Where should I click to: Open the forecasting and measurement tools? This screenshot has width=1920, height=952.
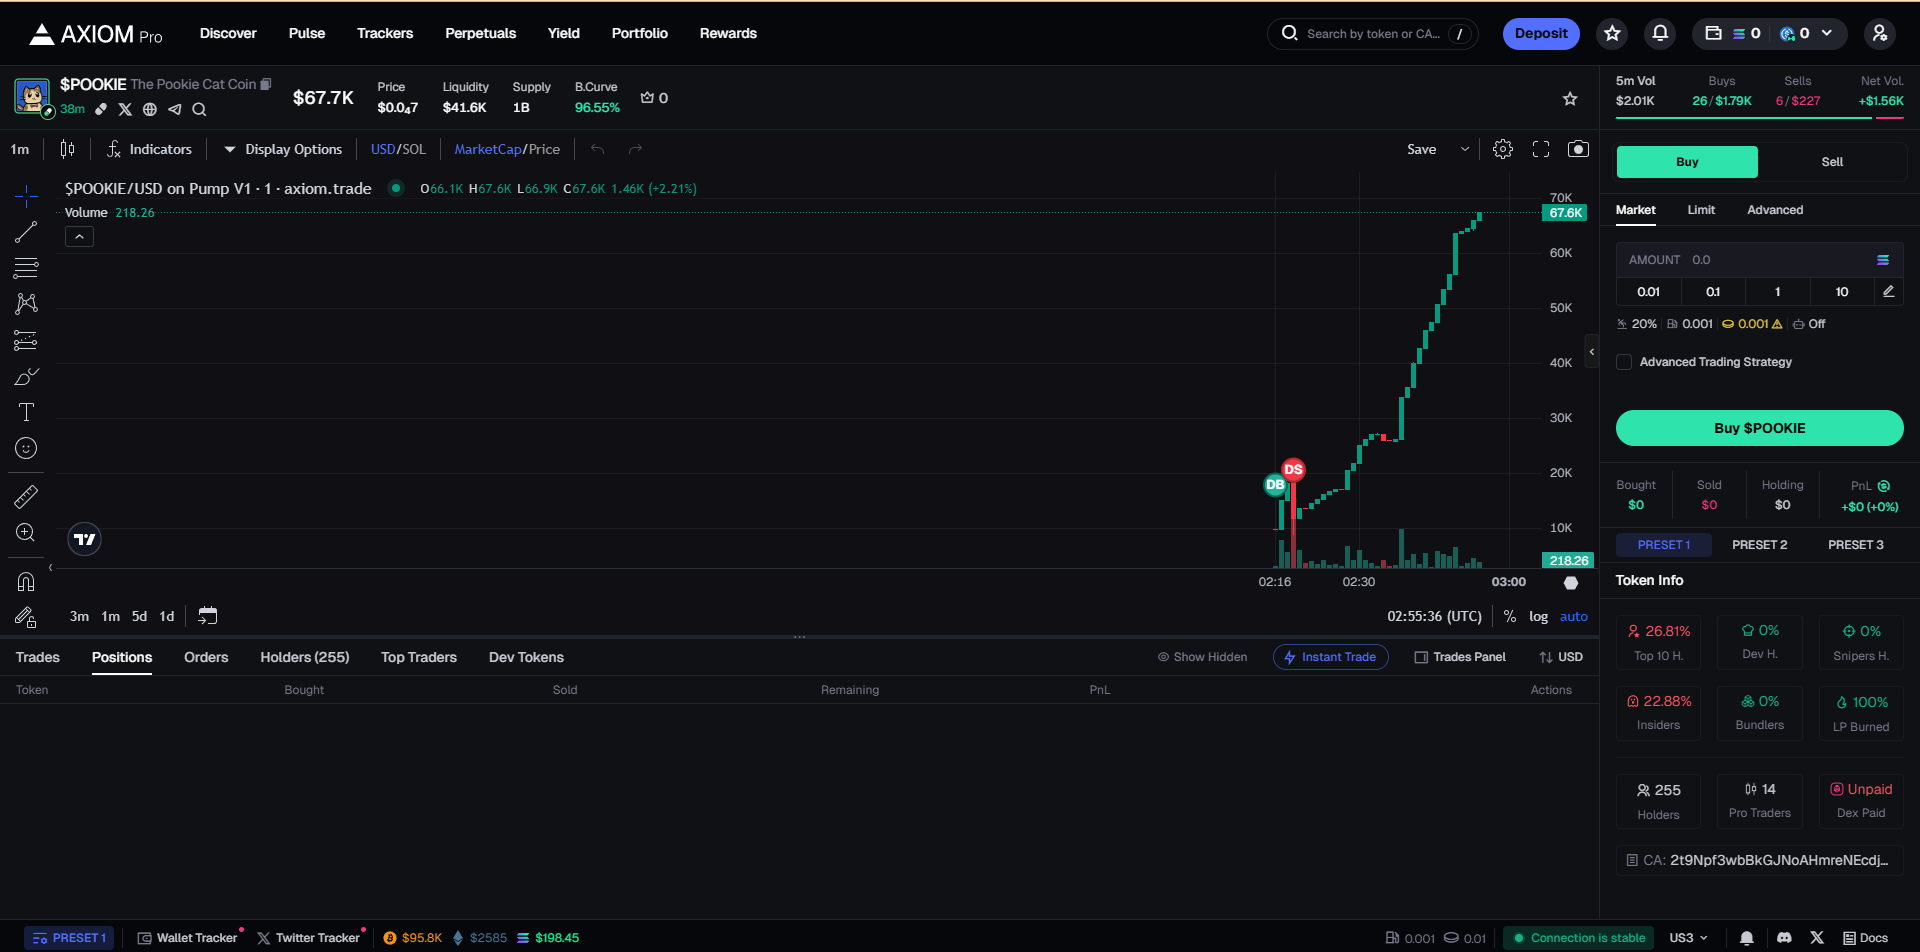26,341
